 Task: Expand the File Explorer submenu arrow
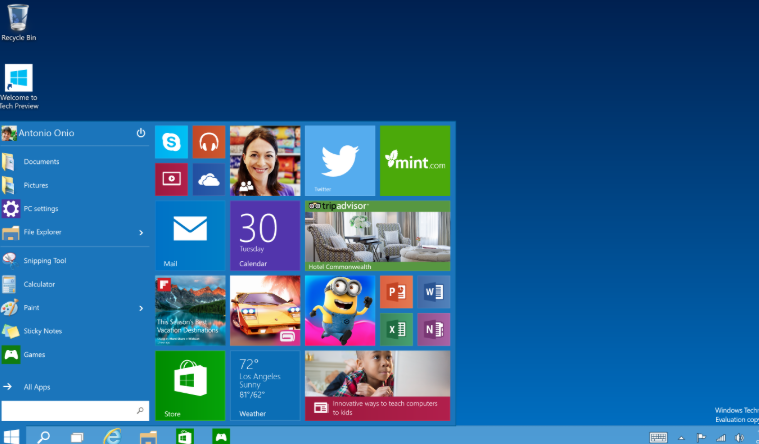pyautogui.click(x=141, y=232)
